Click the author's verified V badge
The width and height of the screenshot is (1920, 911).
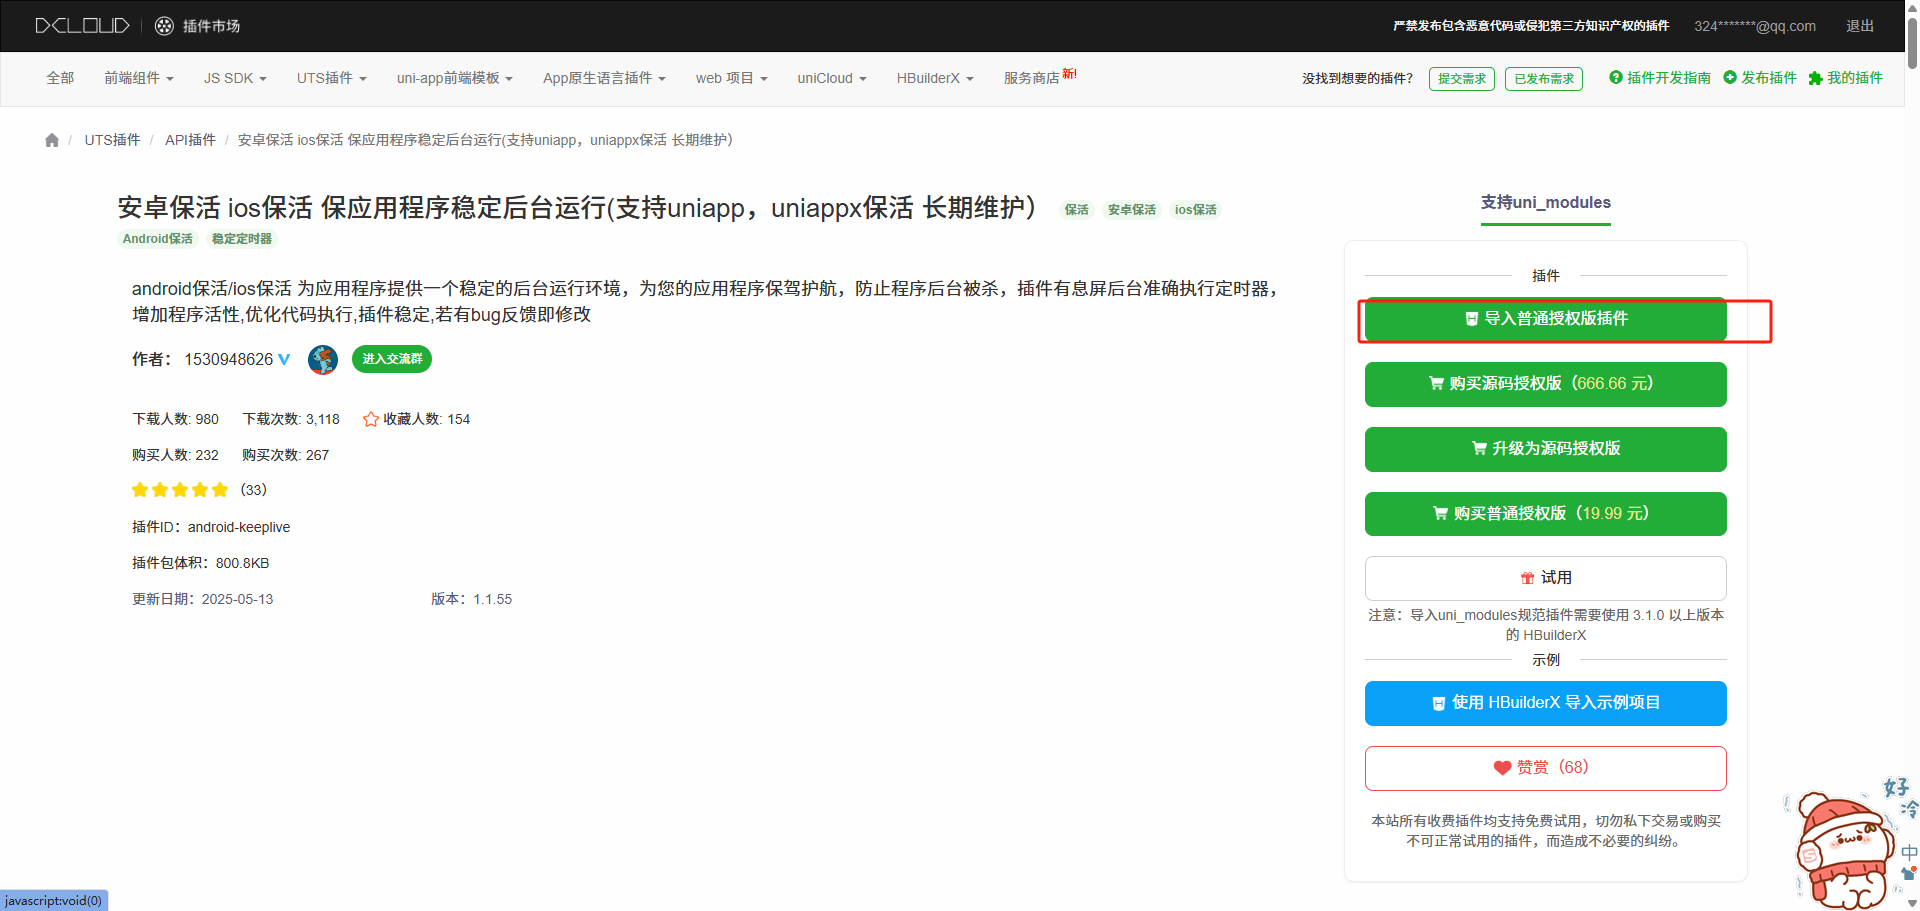tap(284, 359)
